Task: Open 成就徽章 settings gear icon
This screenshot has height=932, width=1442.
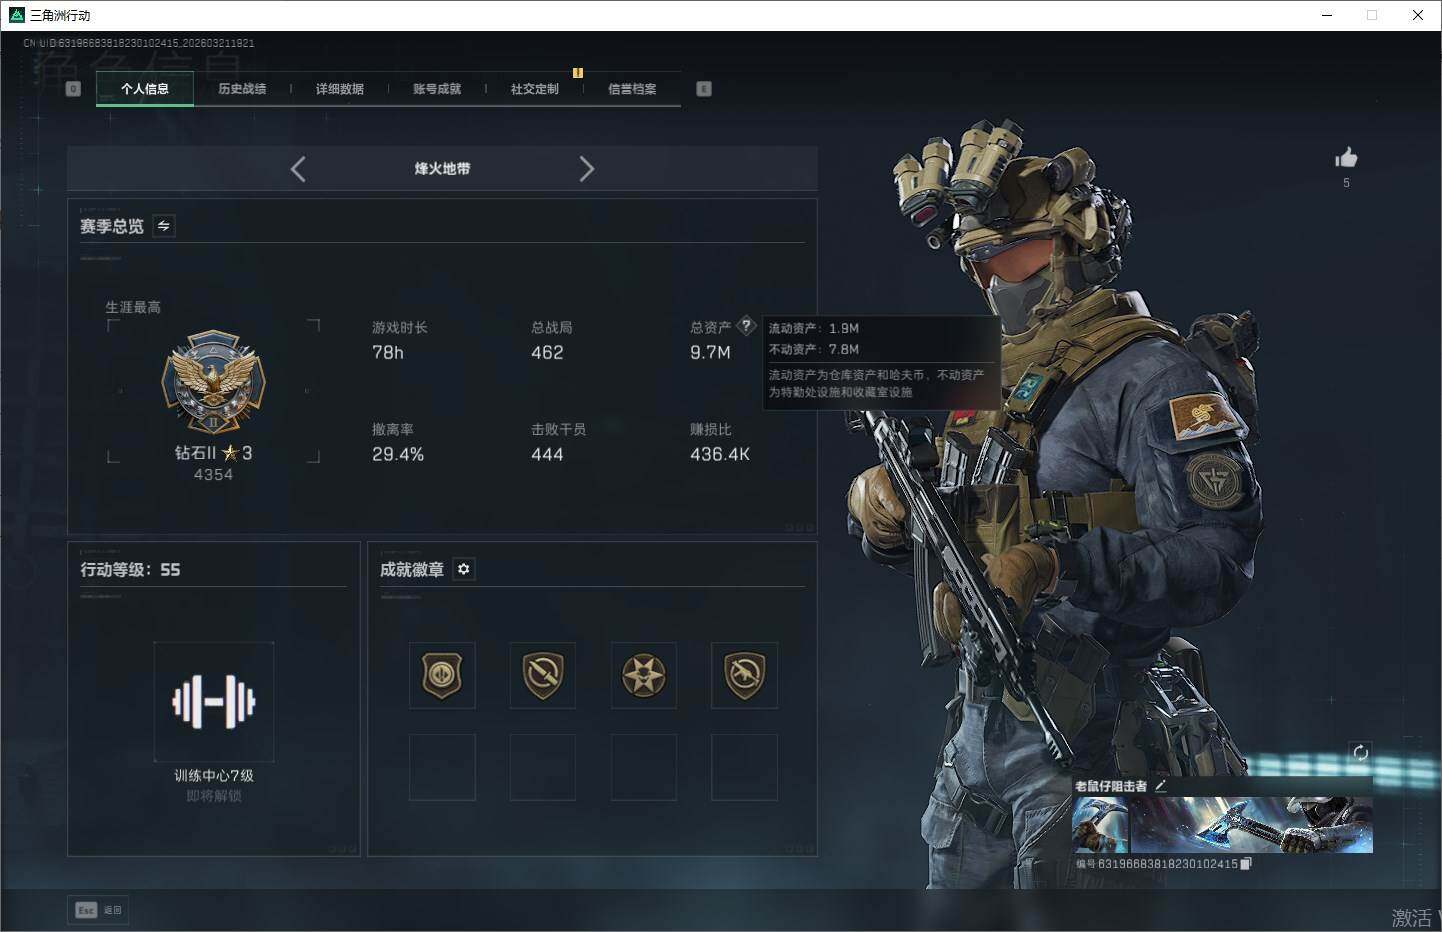Action: 463,569
